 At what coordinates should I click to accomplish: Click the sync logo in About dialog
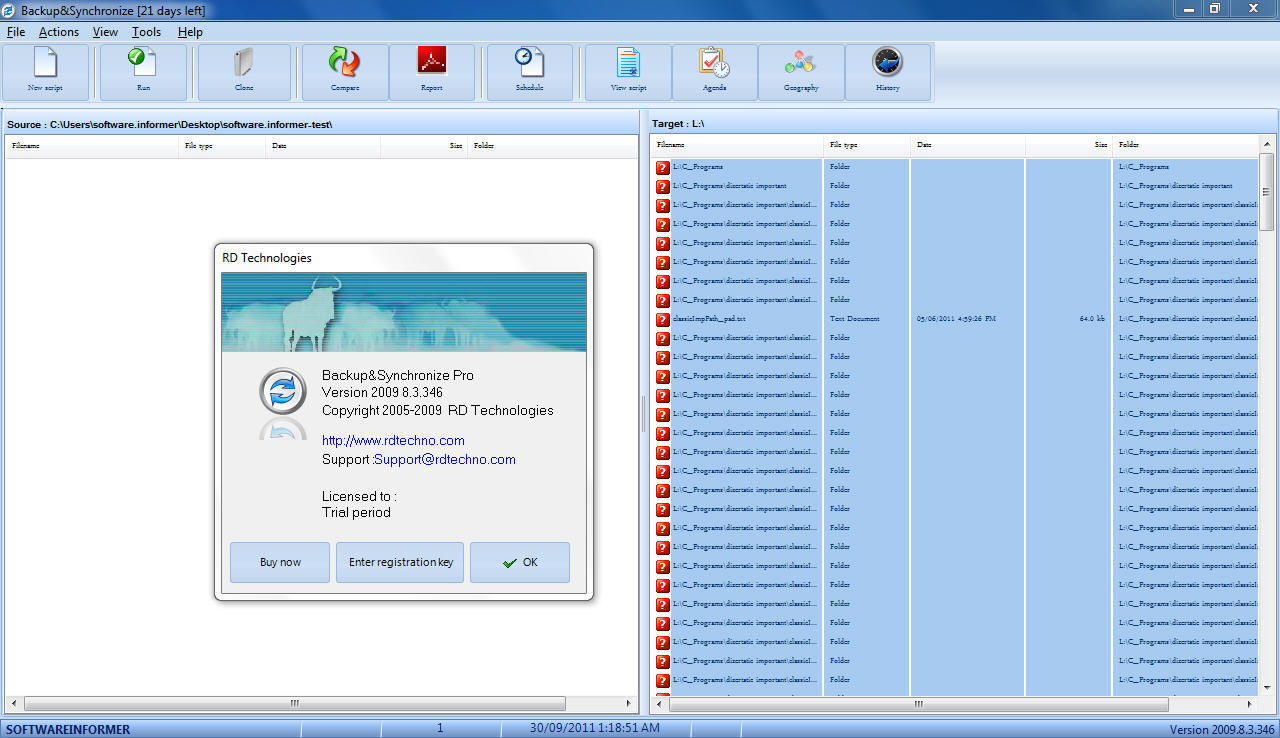point(283,391)
